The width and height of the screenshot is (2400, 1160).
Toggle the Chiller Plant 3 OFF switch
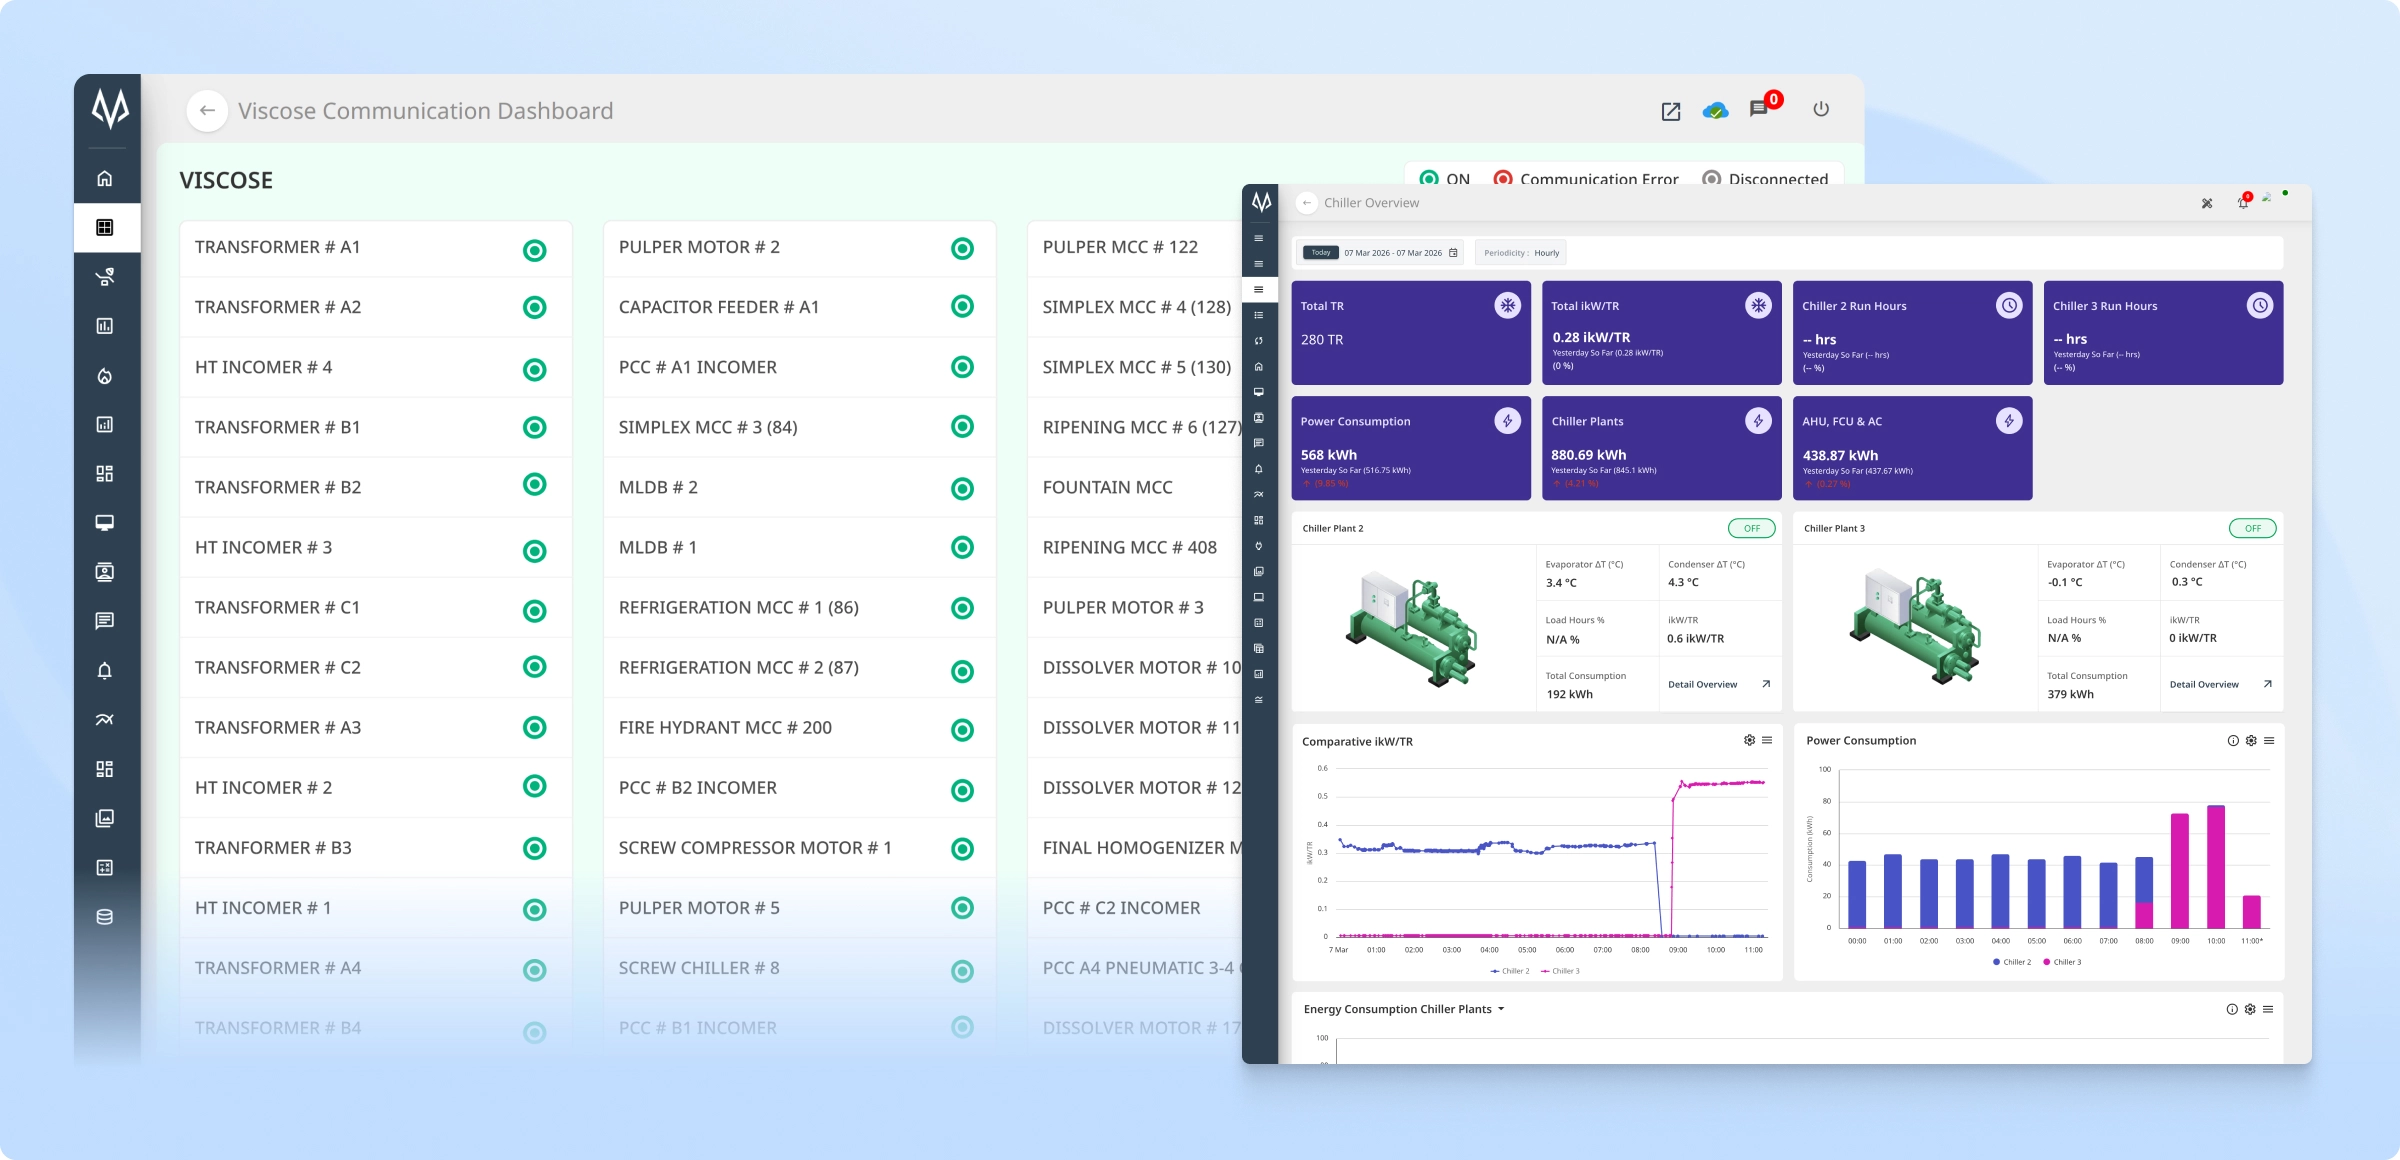(x=2252, y=529)
